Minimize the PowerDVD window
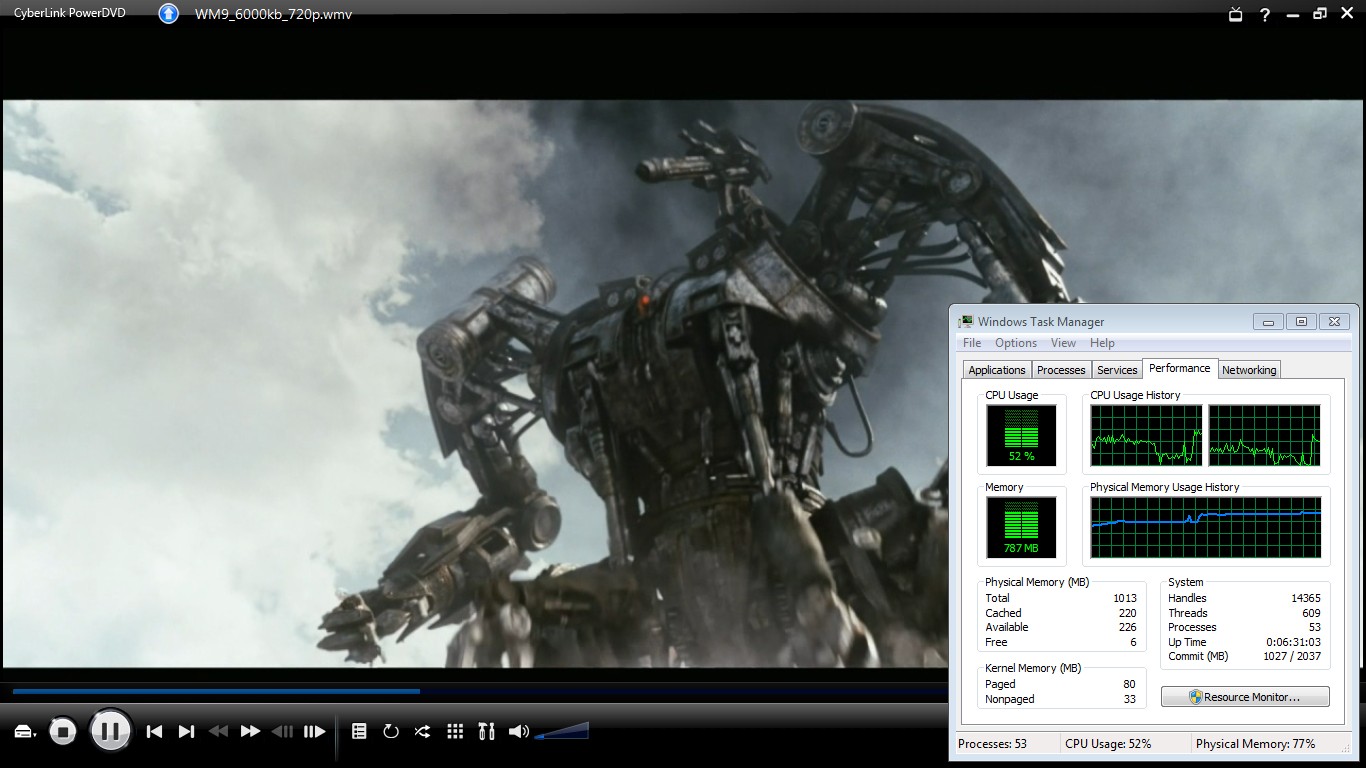Screen dimensions: 1366x768 click(1293, 14)
